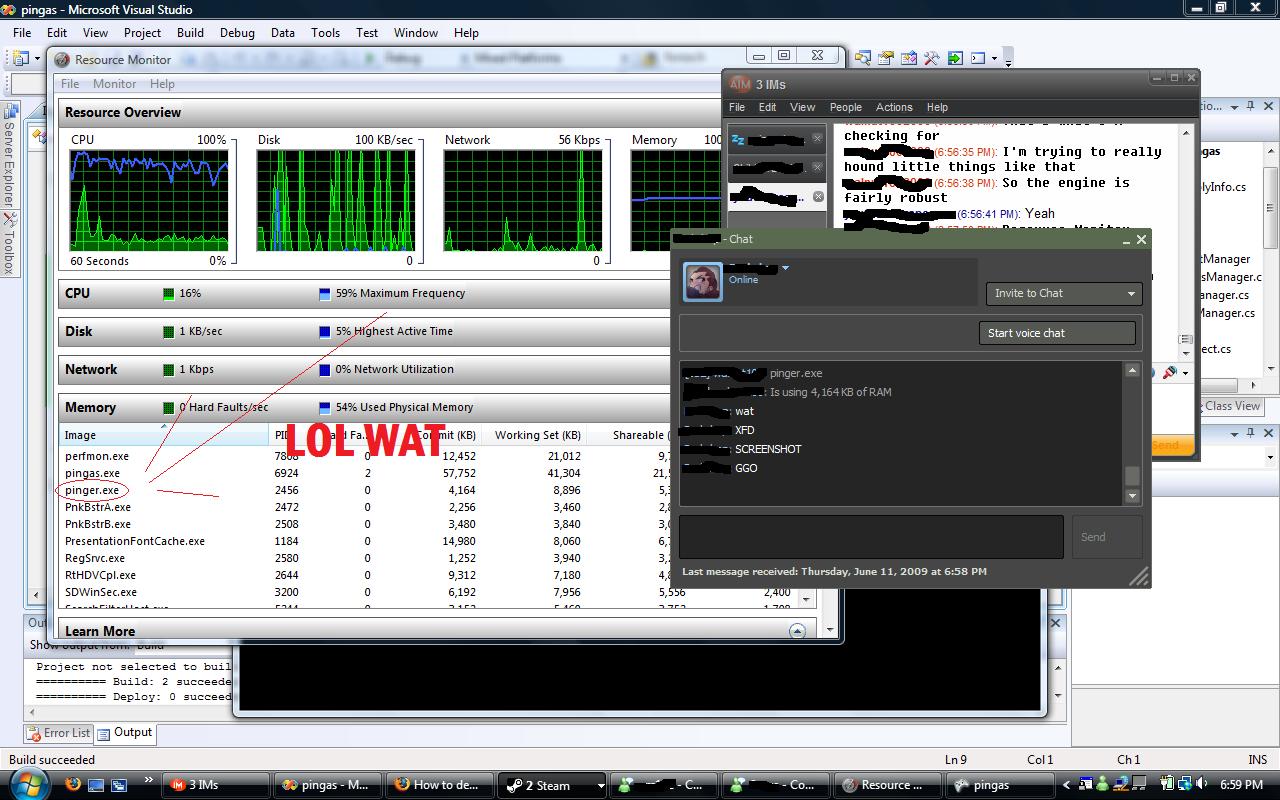Open the Properties Window toolbar icon

tap(886, 58)
